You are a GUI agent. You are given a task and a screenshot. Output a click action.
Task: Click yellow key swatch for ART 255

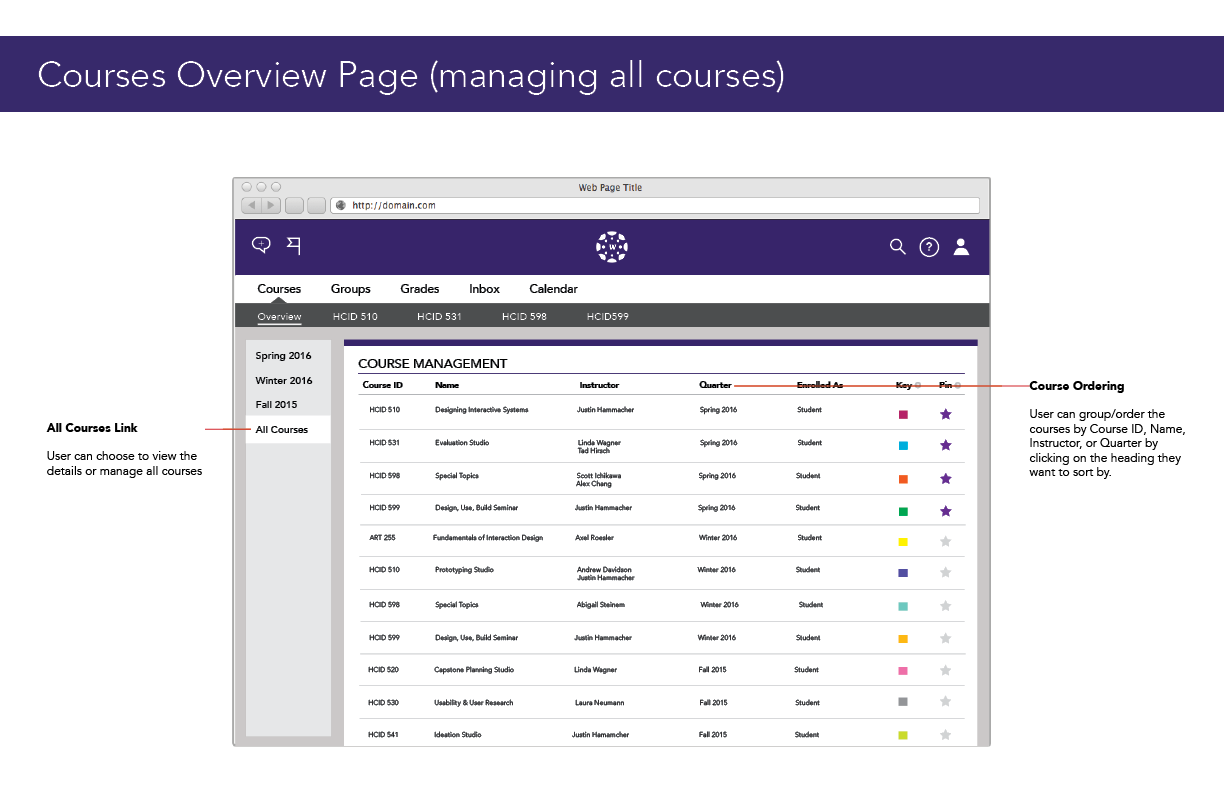point(903,542)
